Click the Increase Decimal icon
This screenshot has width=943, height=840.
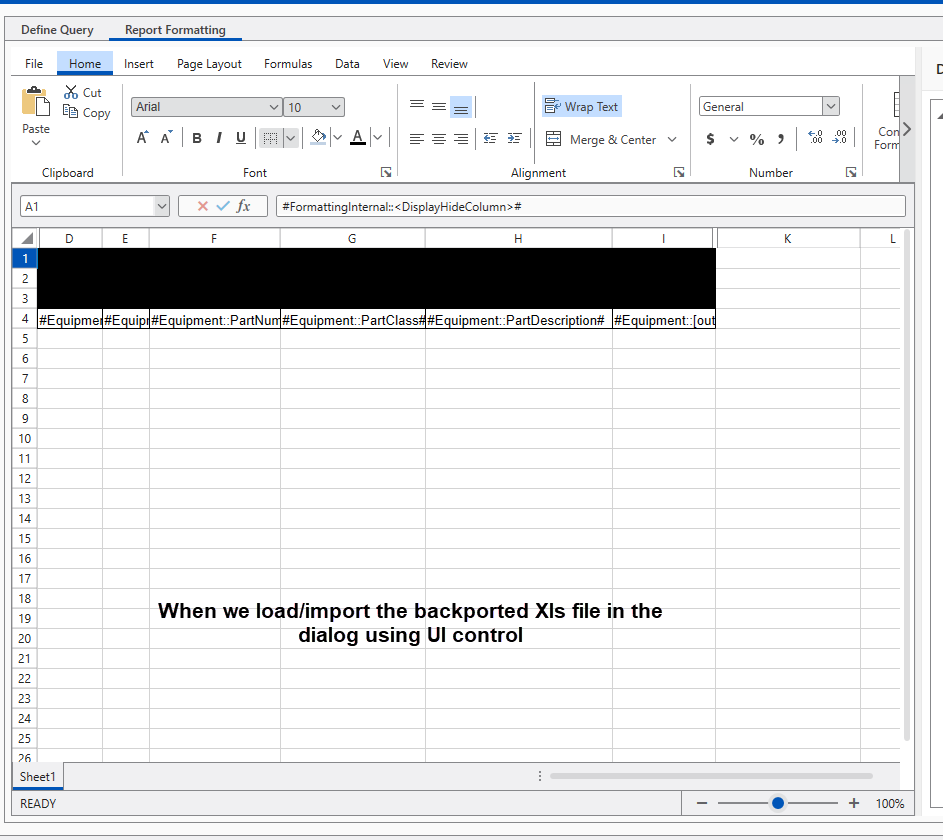[x=814, y=139]
